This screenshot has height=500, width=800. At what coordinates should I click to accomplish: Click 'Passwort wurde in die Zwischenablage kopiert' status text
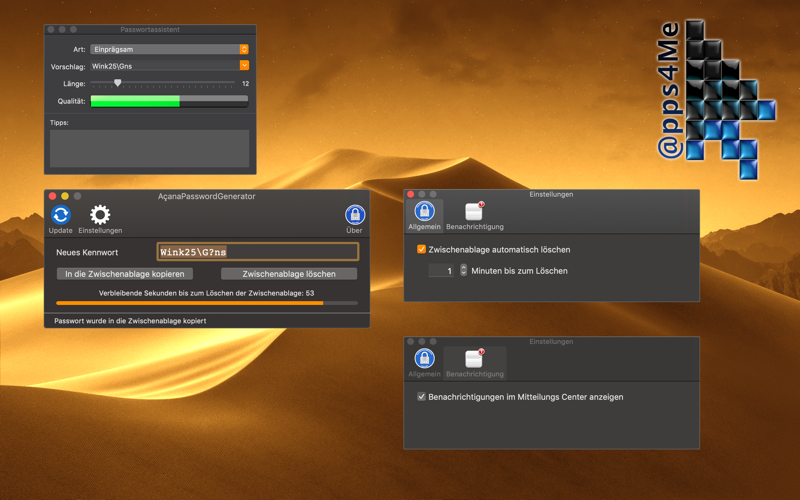point(130,321)
